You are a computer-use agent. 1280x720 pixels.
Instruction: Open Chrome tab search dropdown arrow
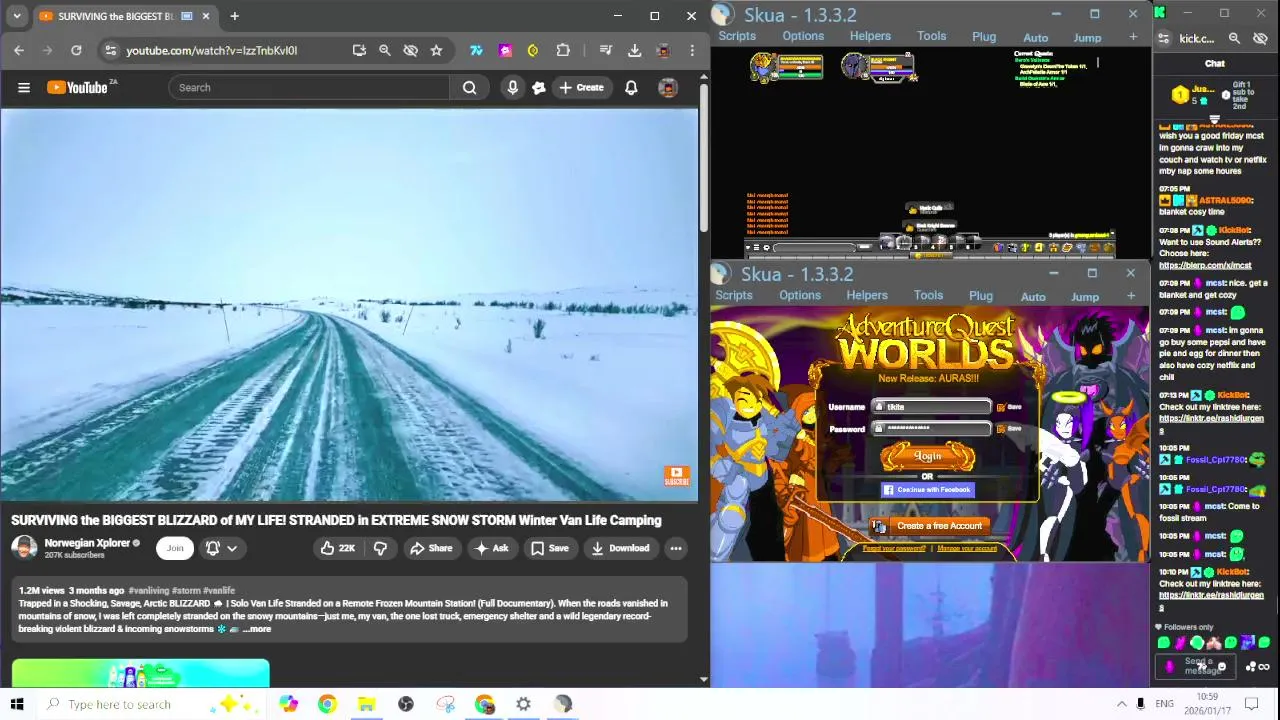(16, 16)
